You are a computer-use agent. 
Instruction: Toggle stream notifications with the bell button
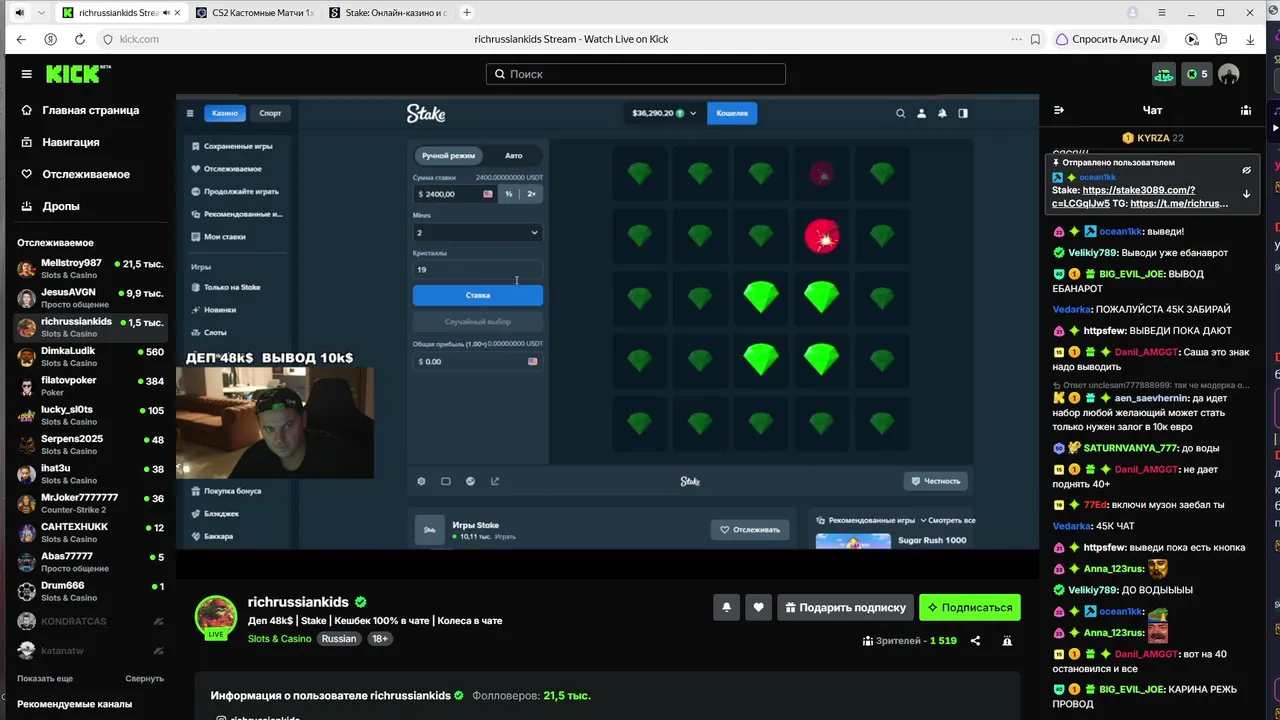pyautogui.click(x=727, y=607)
